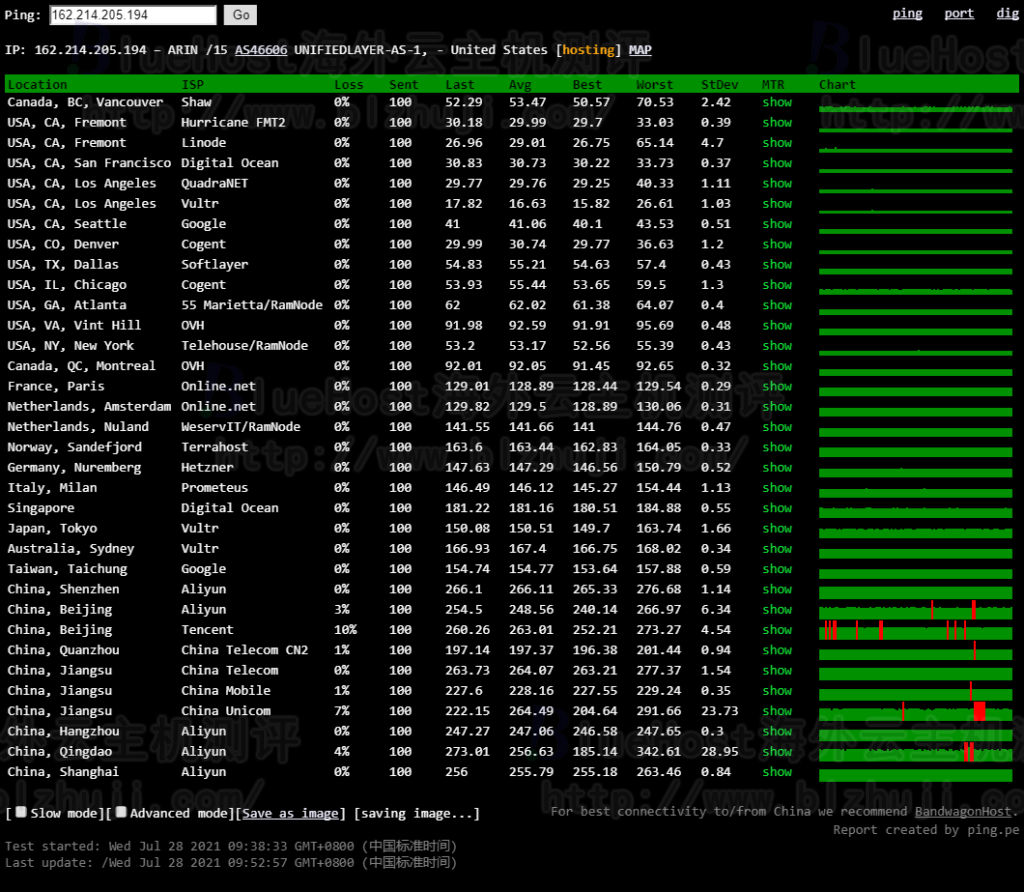Enable the Slow mode checkbox
The image size is (1024, 892).
pyautogui.click(x=21, y=812)
